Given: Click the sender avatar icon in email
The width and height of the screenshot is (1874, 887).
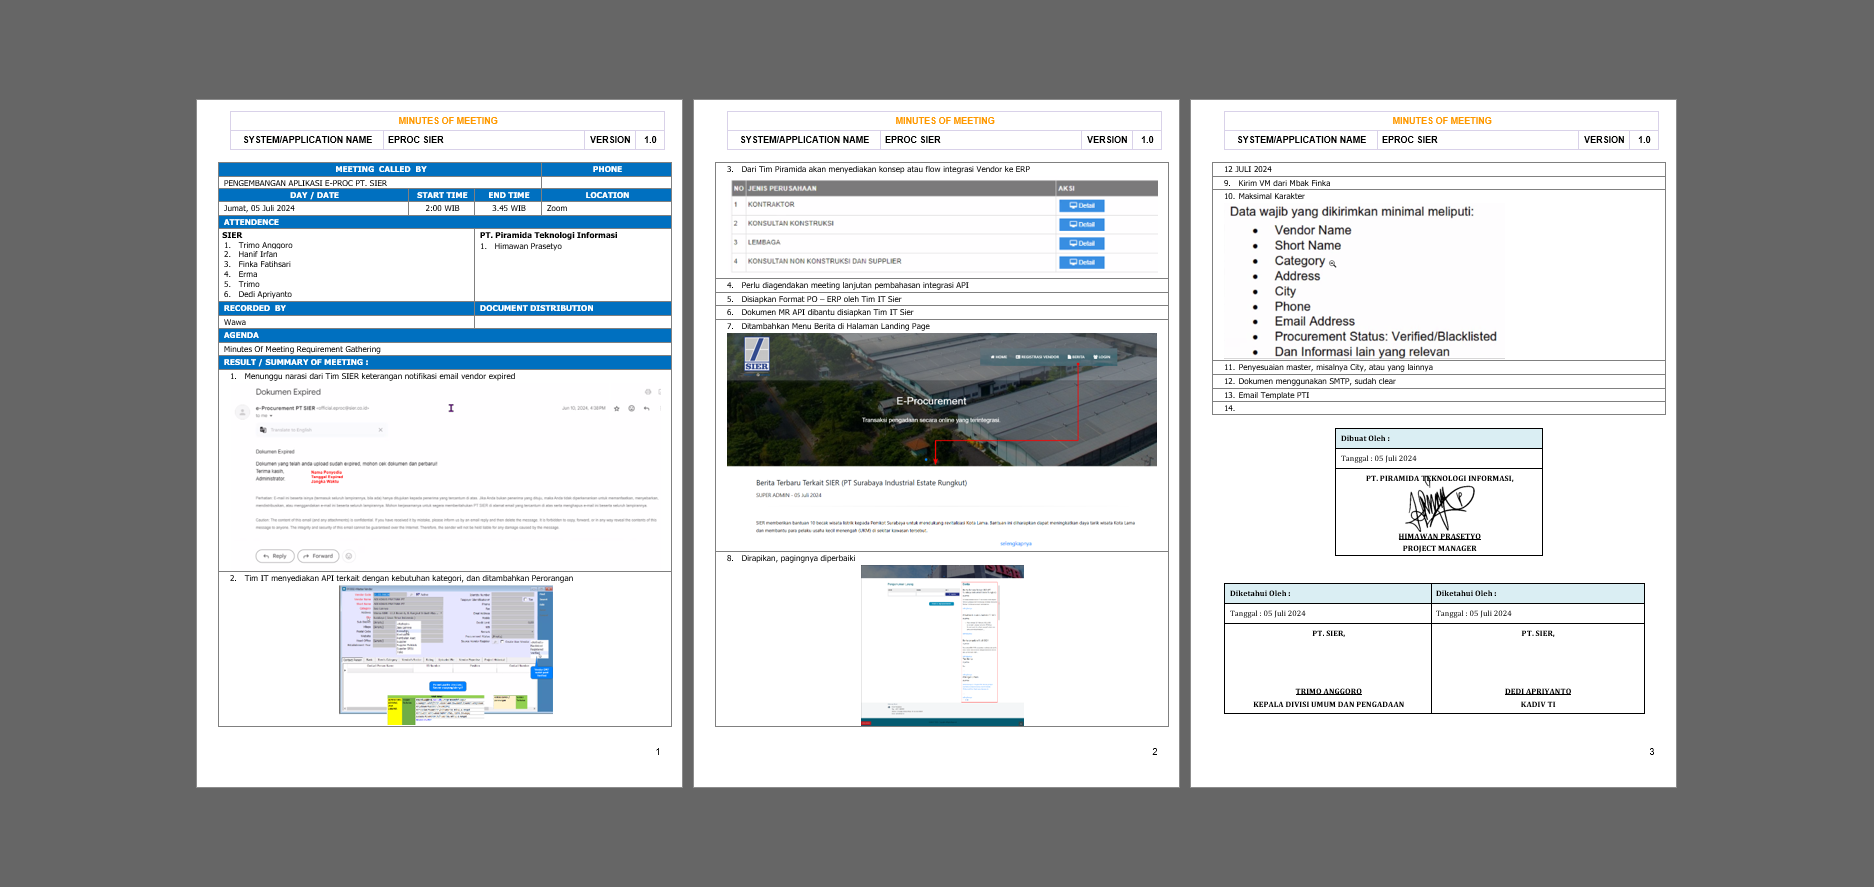Looking at the screenshot, I should 242,411.
